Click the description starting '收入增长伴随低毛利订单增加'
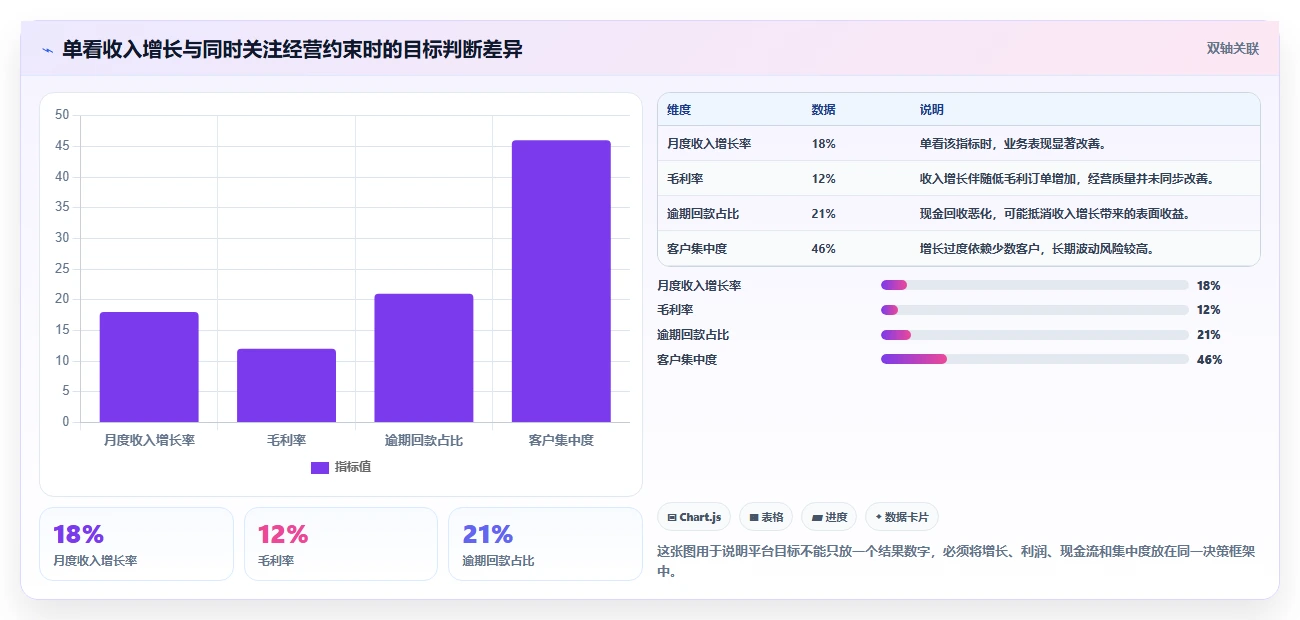Screen dimensions: 1300x620 click(1067, 179)
